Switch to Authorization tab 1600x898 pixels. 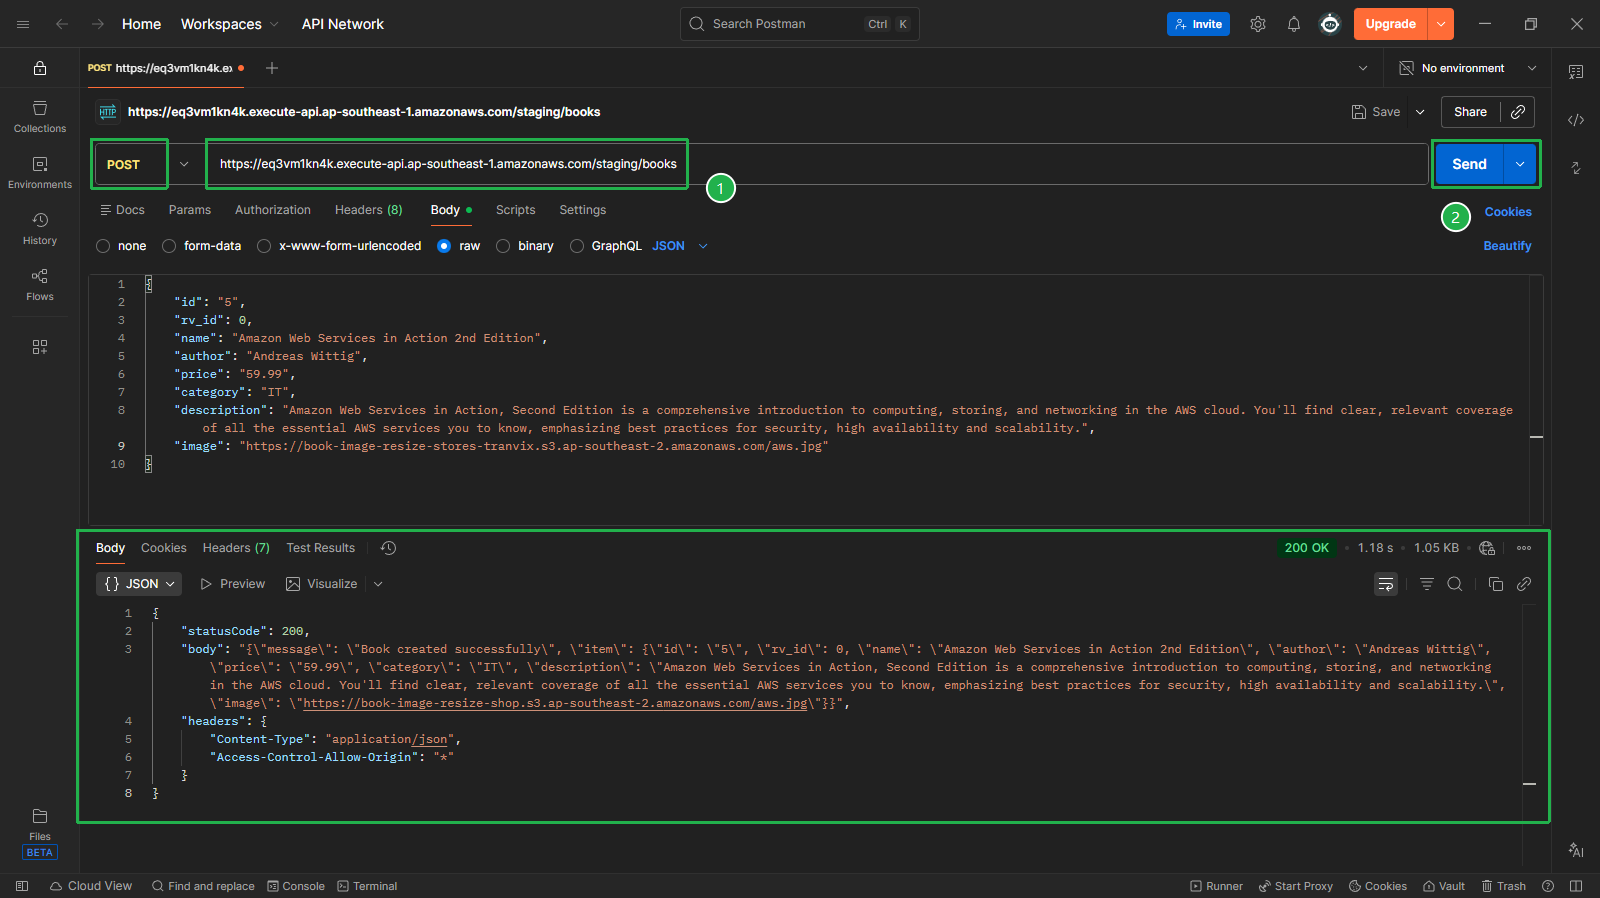tap(273, 210)
